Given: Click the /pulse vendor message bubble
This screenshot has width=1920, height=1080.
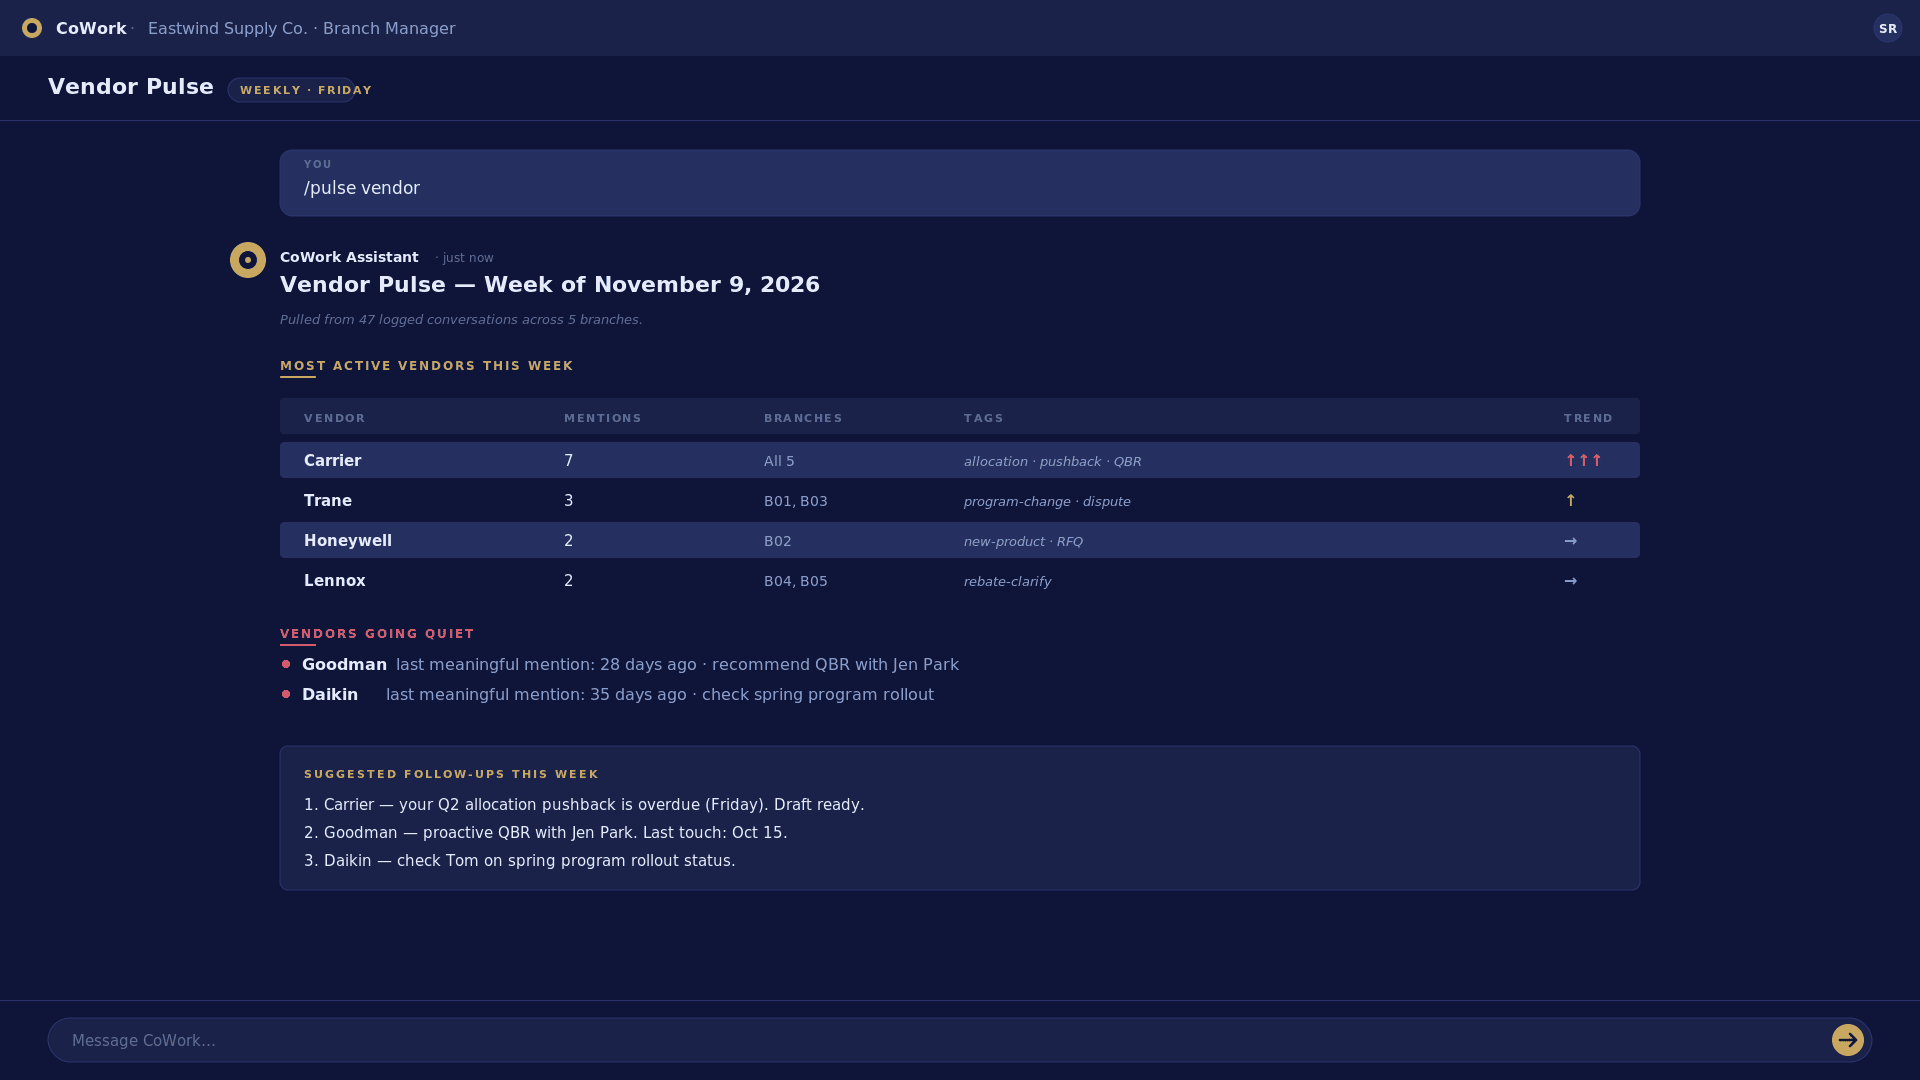Looking at the screenshot, I should point(960,183).
